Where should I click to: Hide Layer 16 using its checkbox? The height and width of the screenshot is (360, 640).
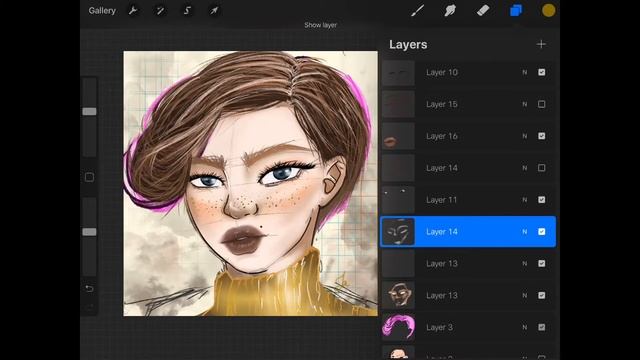point(542,136)
